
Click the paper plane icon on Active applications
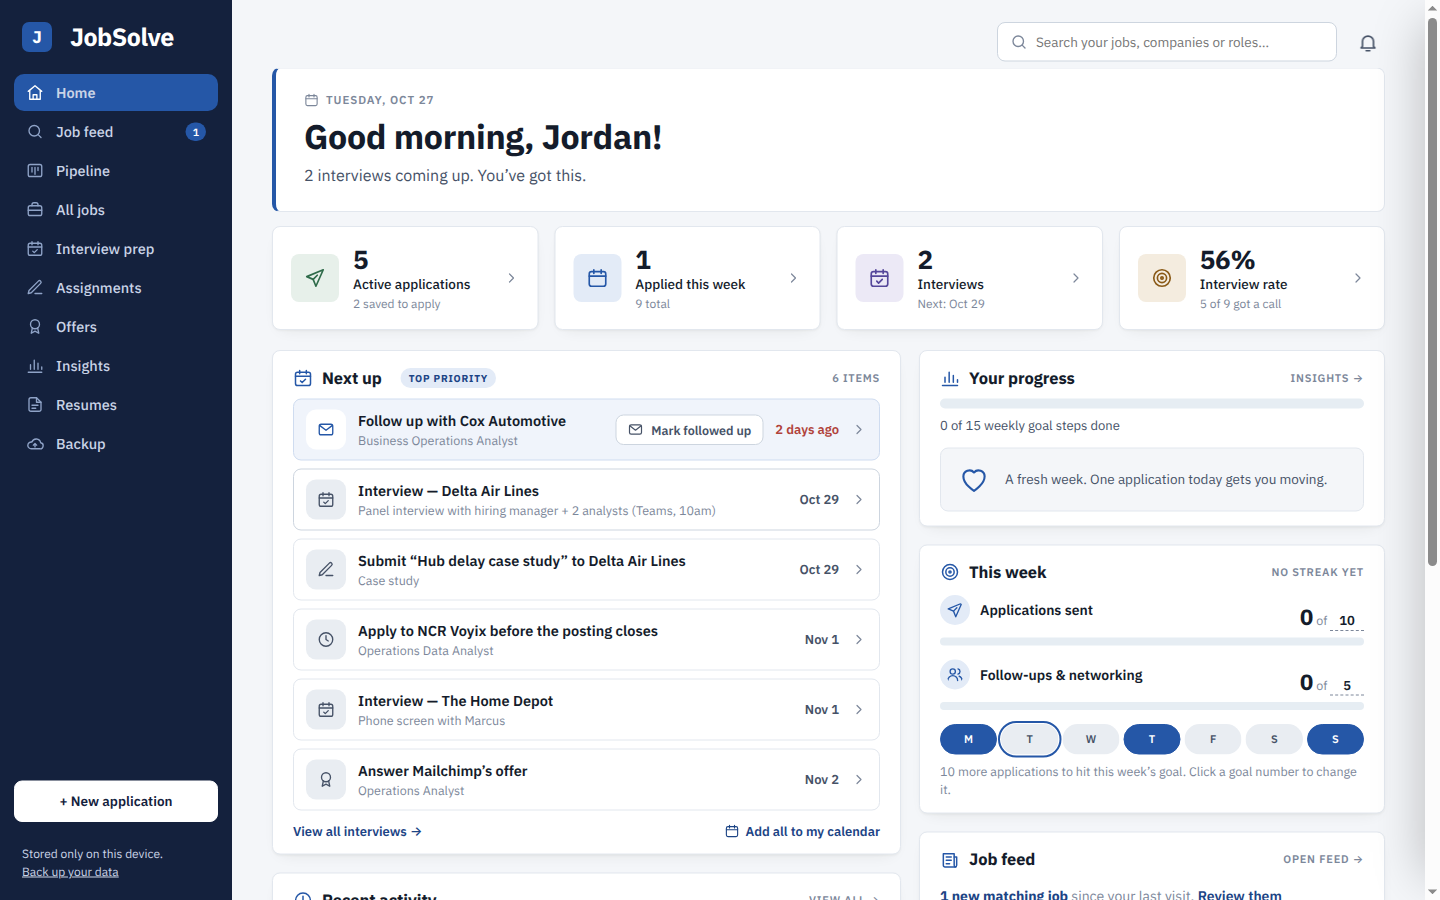pos(315,278)
